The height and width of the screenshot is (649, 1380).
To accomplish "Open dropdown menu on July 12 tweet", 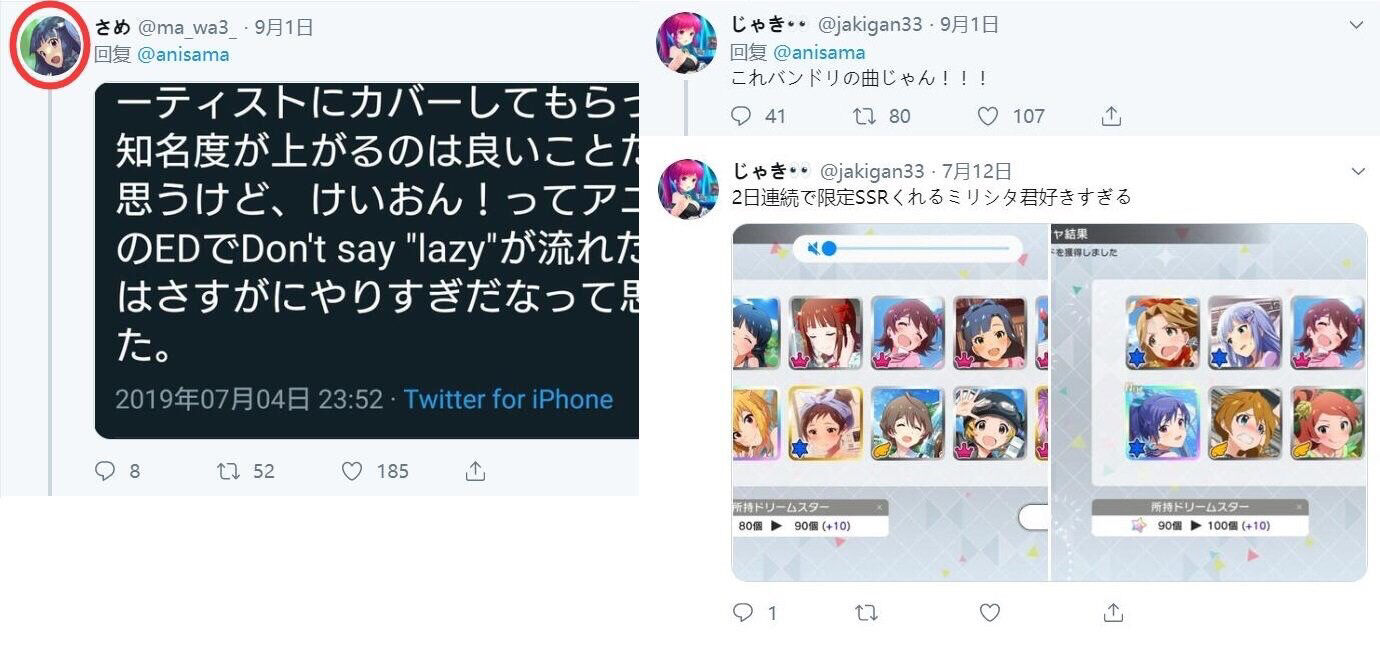I will pyautogui.click(x=1357, y=172).
